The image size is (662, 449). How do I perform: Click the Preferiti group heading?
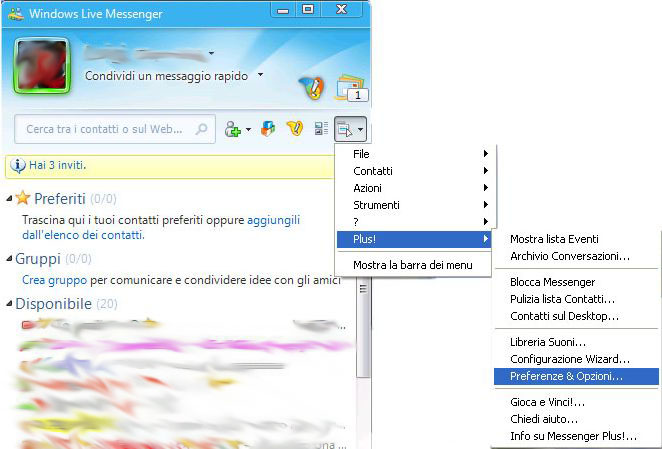[x=60, y=198]
